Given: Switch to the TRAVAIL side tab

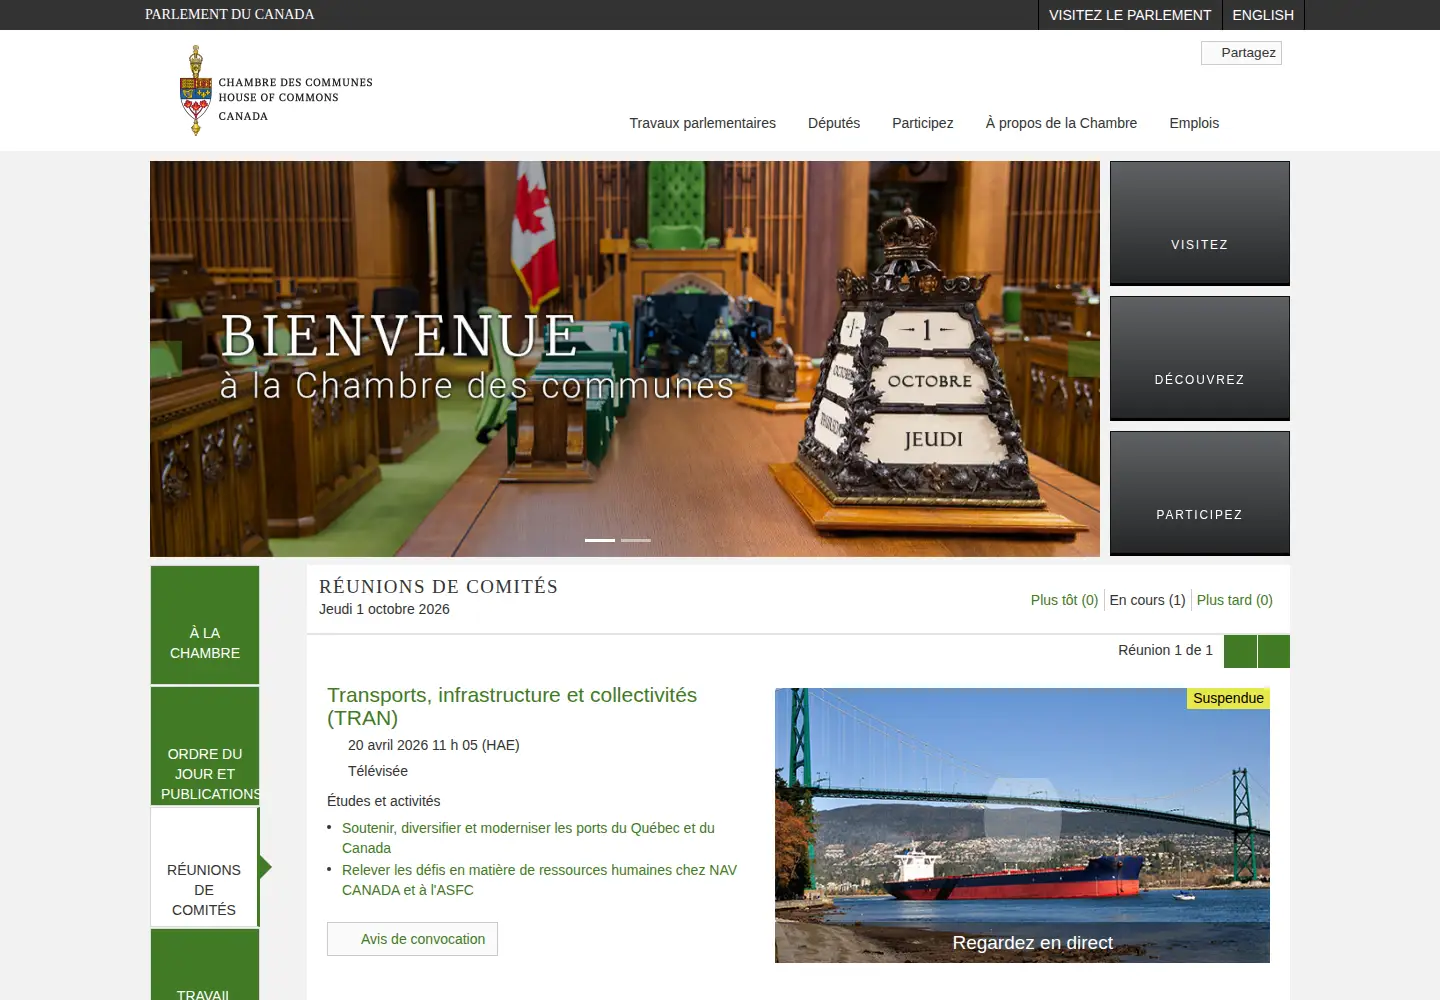Looking at the screenshot, I should point(205,965).
